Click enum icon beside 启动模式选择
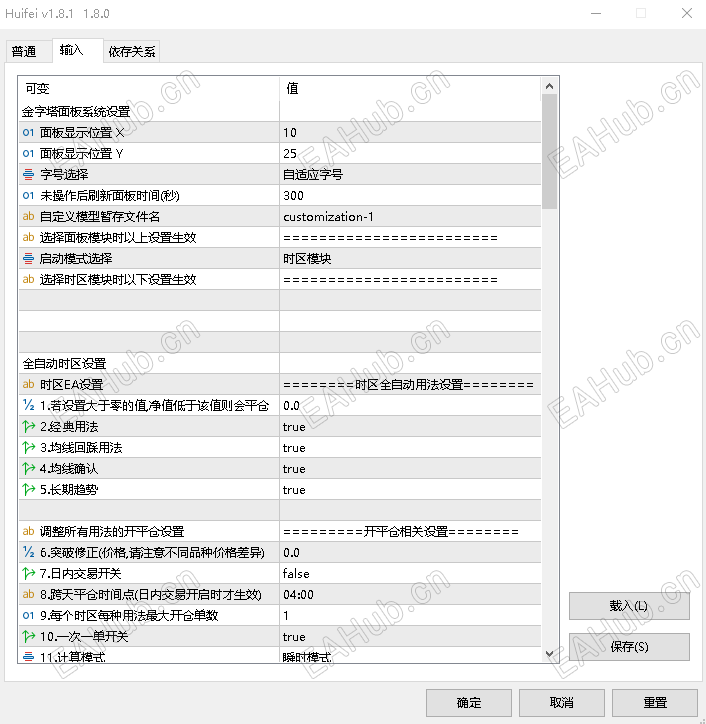The width and height of the screenshot is (706, 724). click(28, 259)
